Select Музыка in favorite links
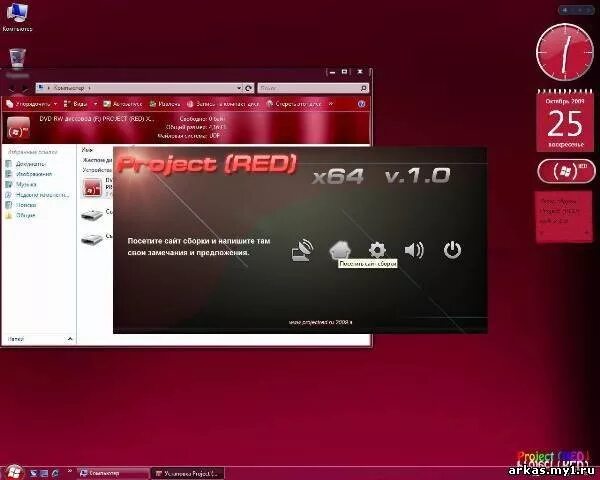The width and height of the screenshot is (600, 480). [21, 184]
